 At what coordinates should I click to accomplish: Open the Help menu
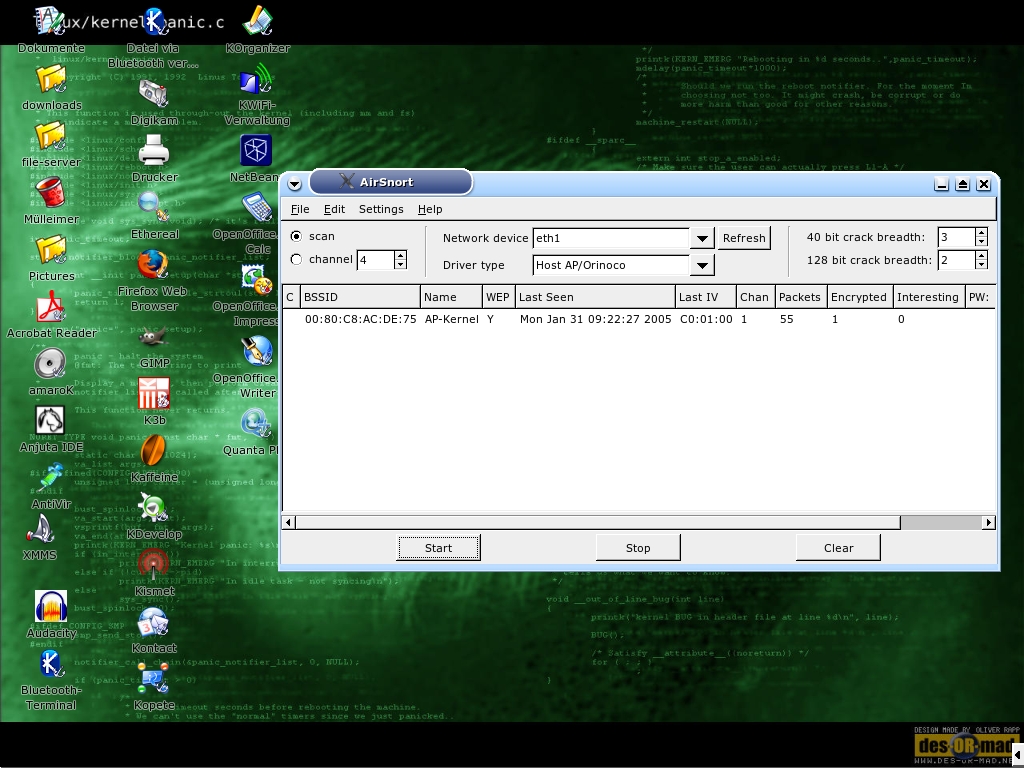(430, 209)
